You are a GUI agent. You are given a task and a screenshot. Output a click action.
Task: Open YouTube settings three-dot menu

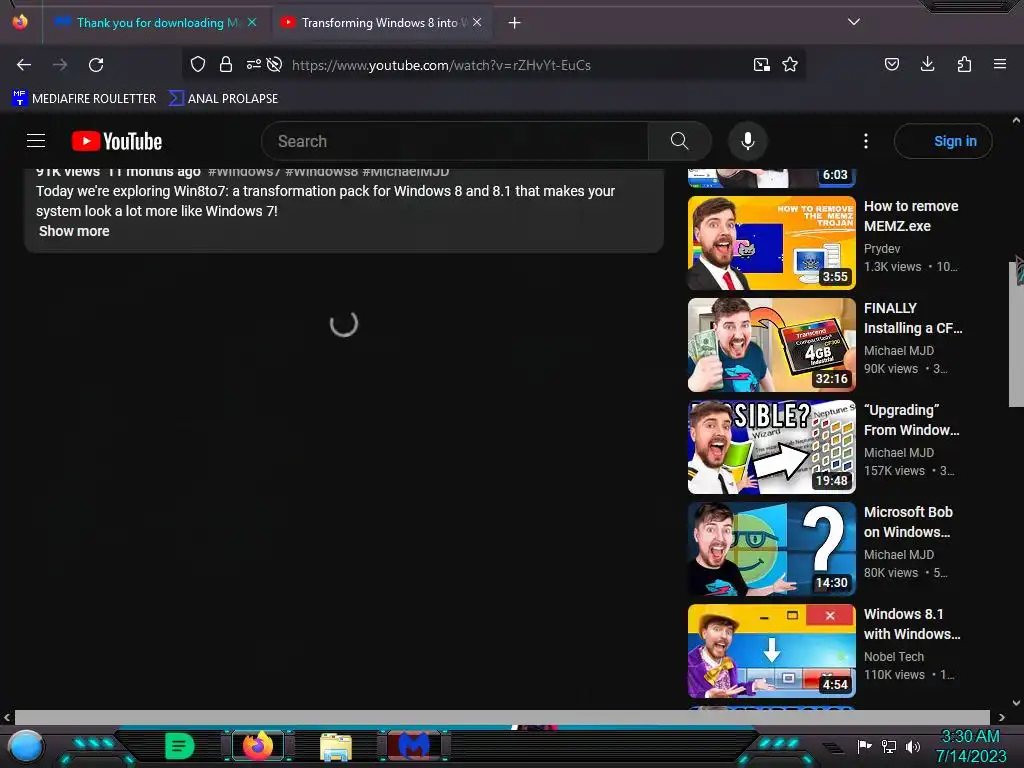click(x=866, y=141)
